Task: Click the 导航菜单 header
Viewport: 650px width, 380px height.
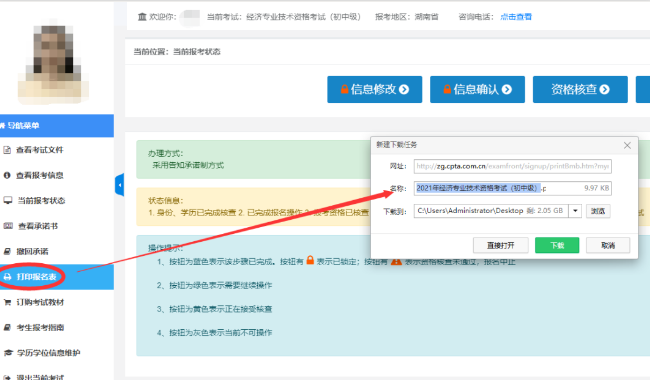Action: pyautogui.click(x=57, y=126)
